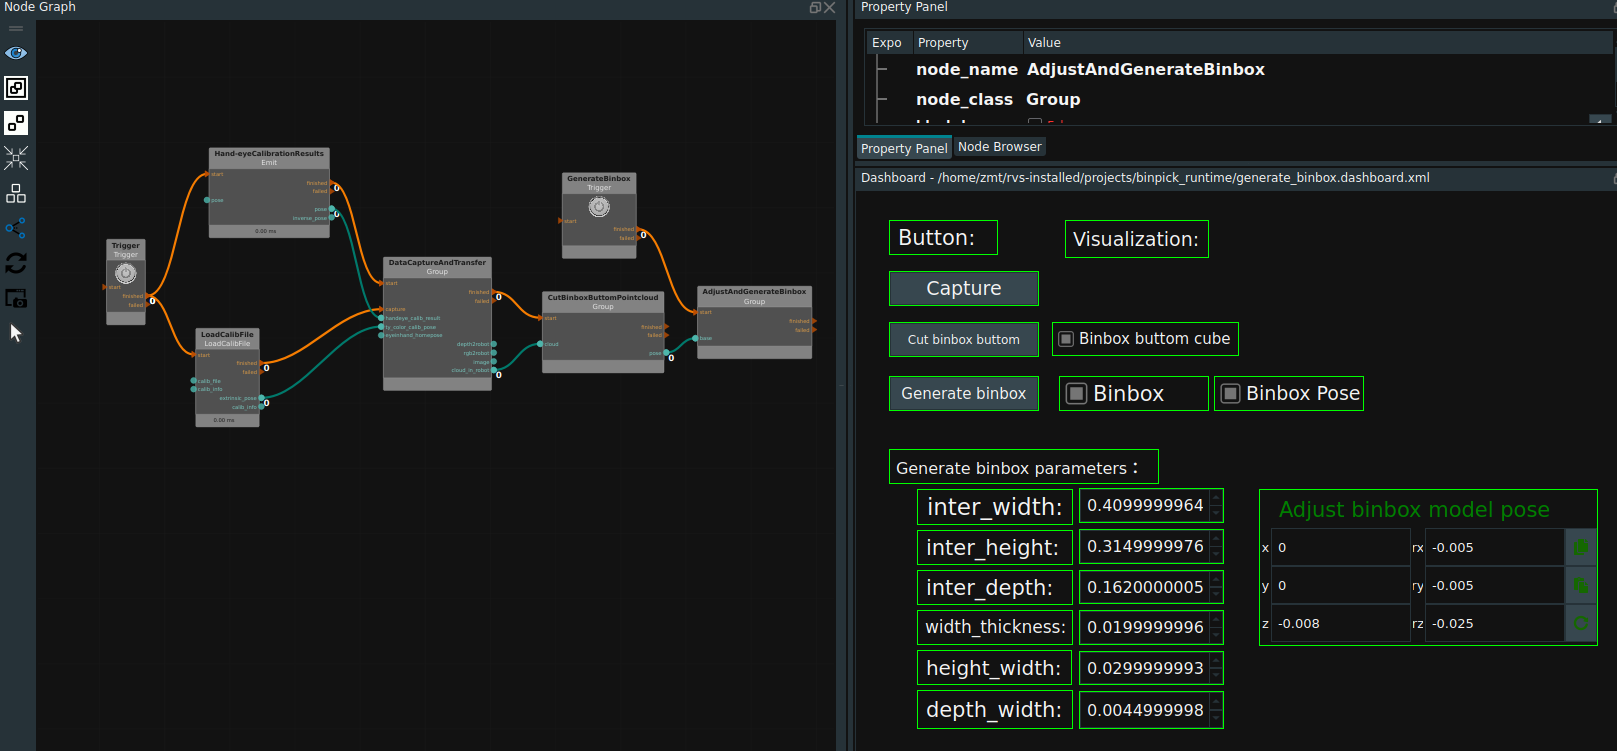The image size is (1617, 751).
Task: Click the depth_width spinner arrows
Action: click(1216, 710)
